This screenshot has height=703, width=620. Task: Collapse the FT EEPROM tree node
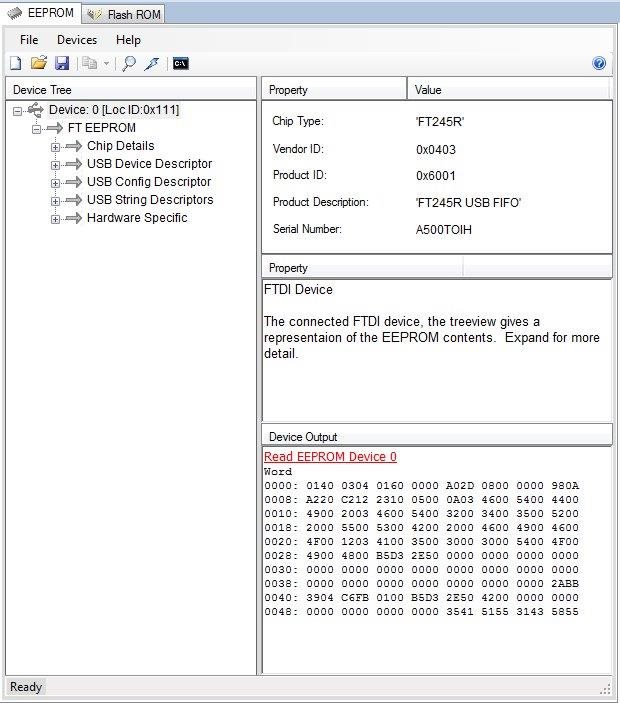pyautogui.click(x=36, y=129)
